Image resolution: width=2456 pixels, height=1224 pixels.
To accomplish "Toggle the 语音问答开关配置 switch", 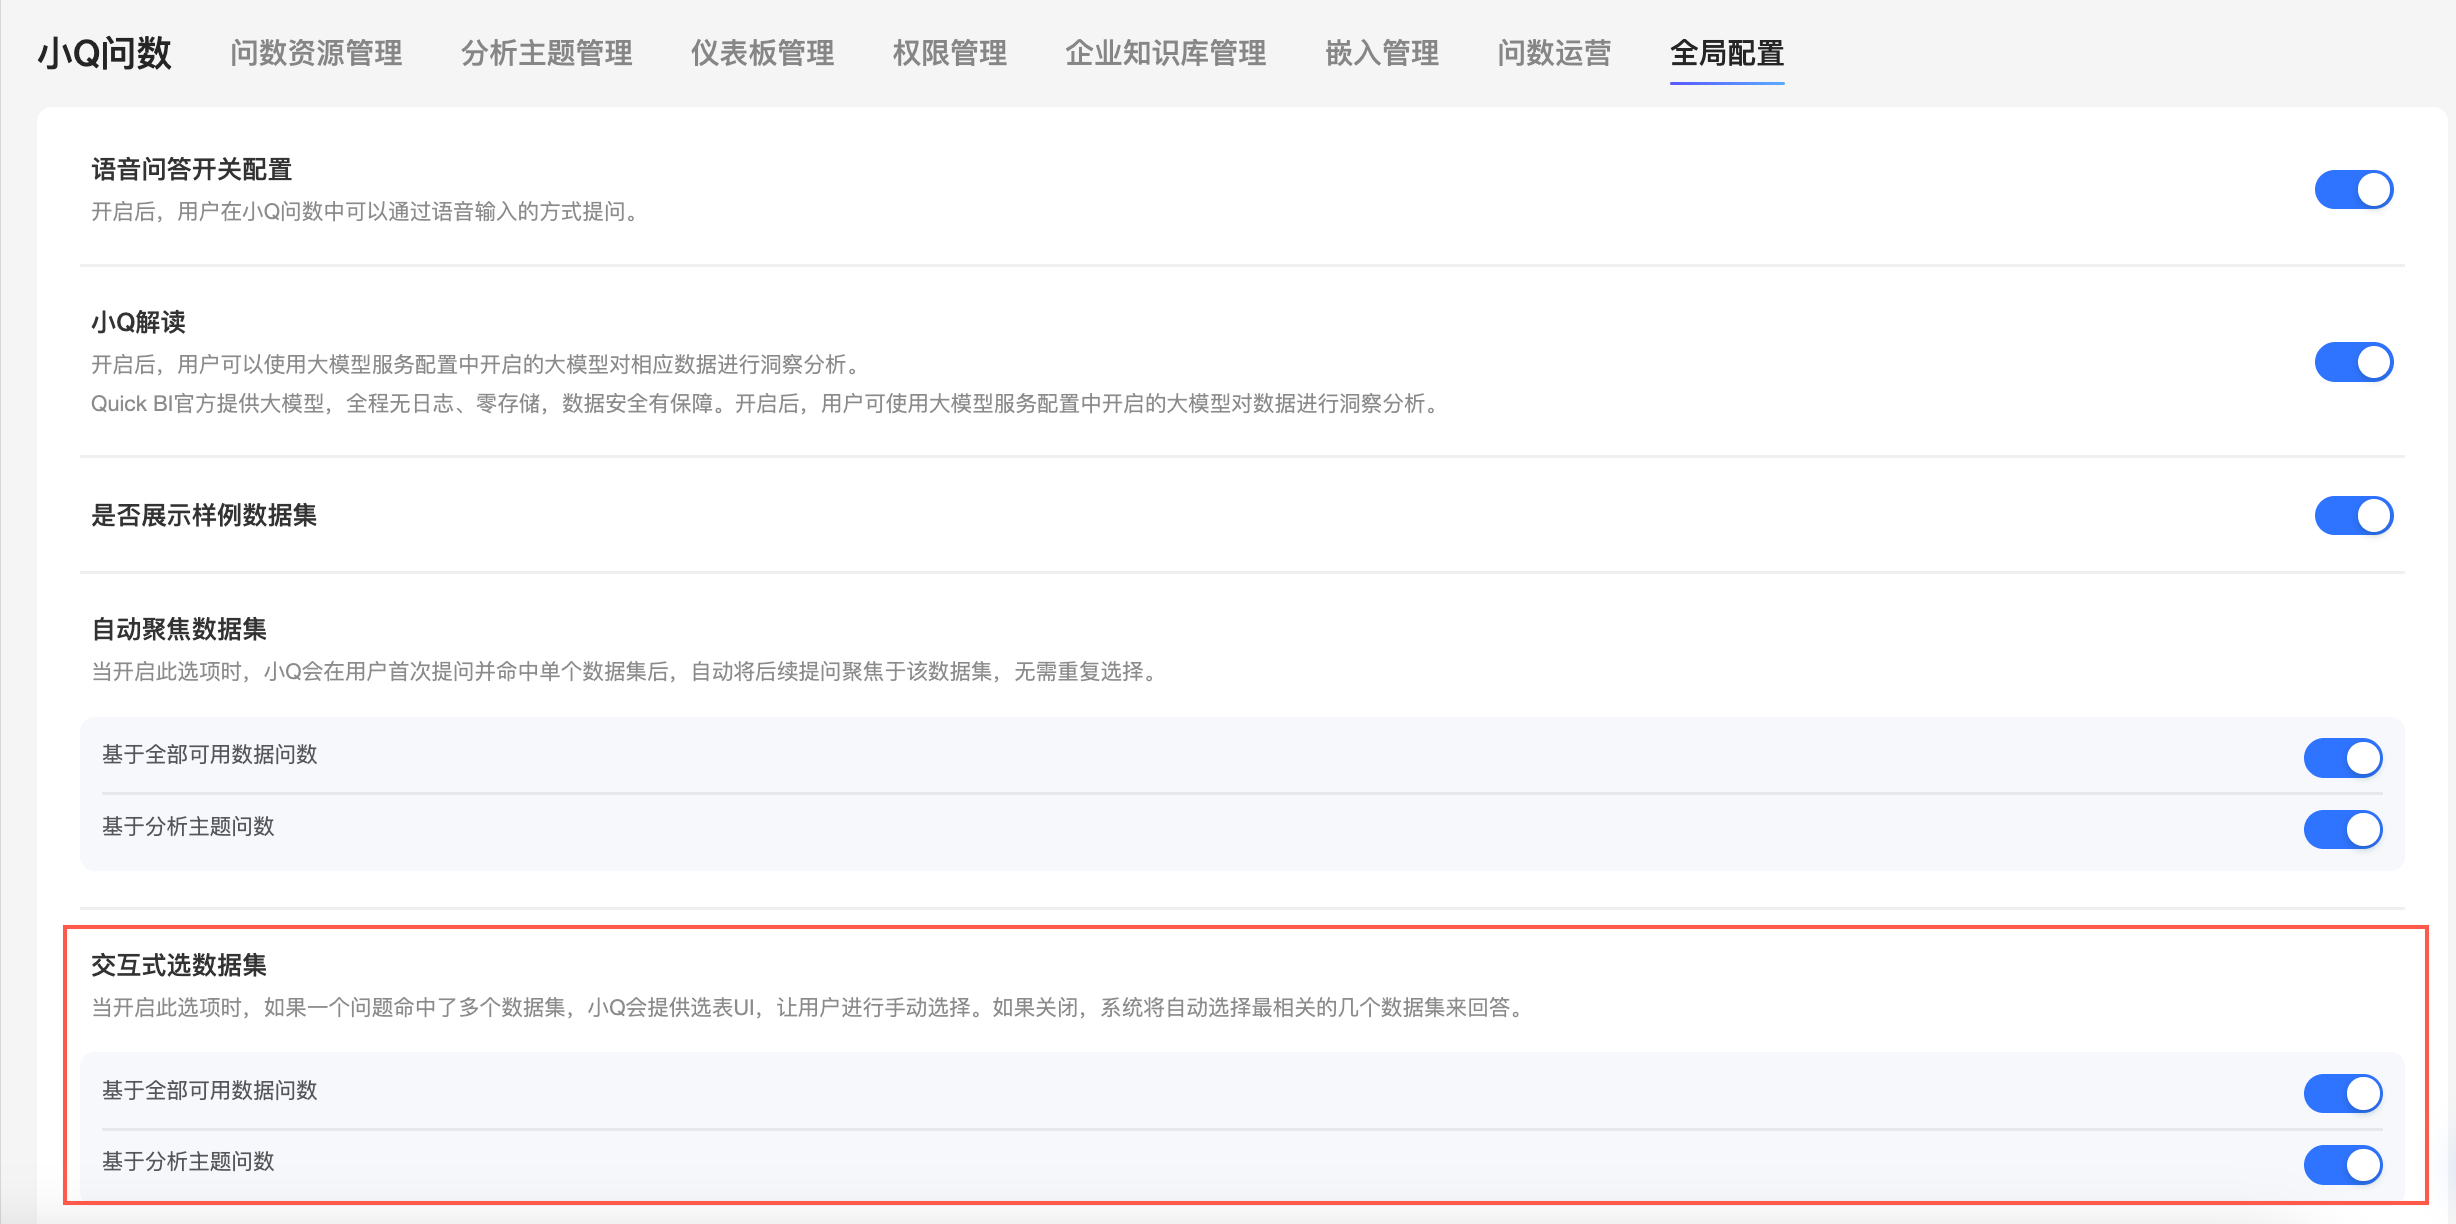I will pos(2353,189).
